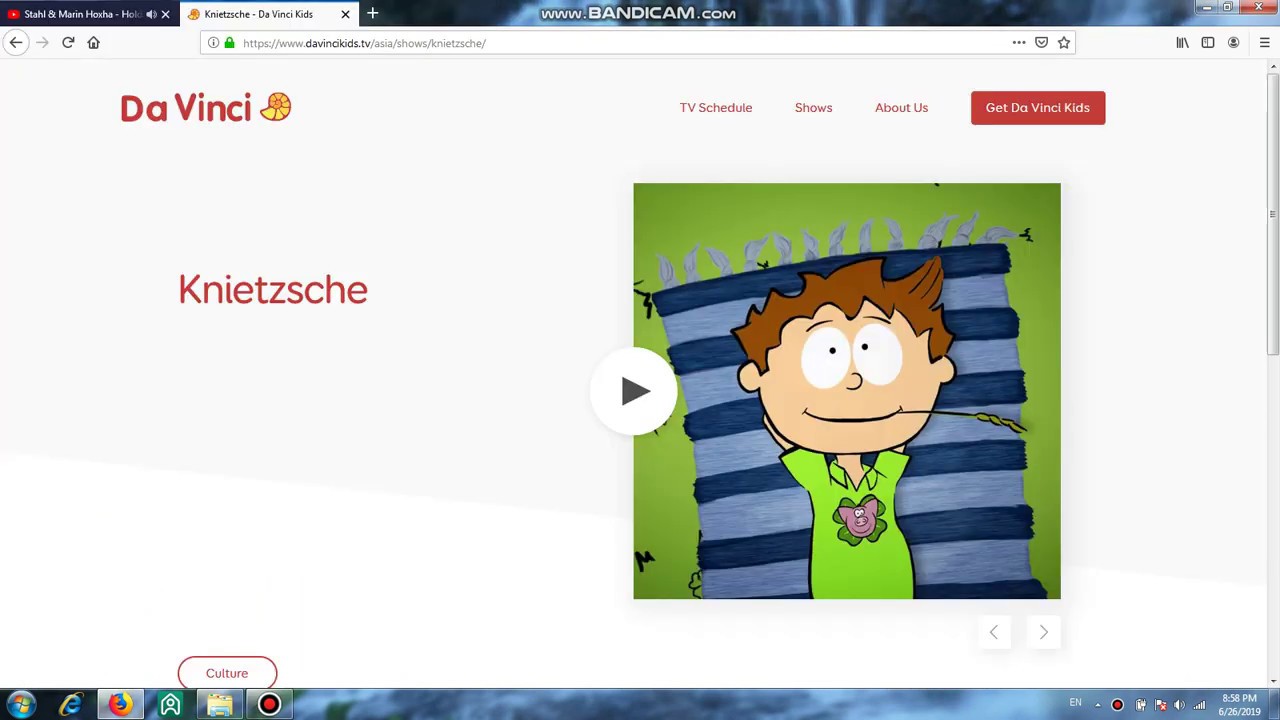The width and height of the screenshot is (1280, 720).
Task: Go back with browser back arrow
Action: pos(16,43)
